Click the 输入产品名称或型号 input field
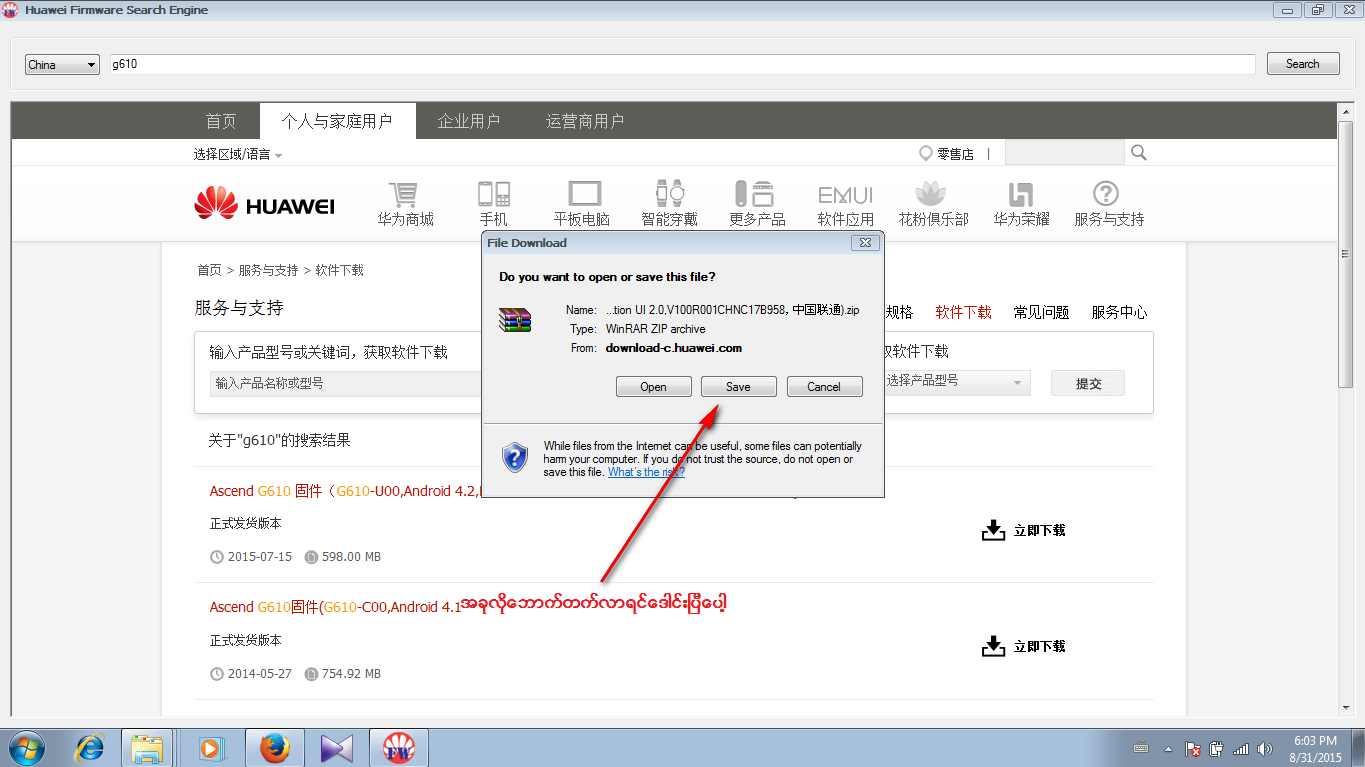Viewport: 1365px width, 767px height. [346, 383]
